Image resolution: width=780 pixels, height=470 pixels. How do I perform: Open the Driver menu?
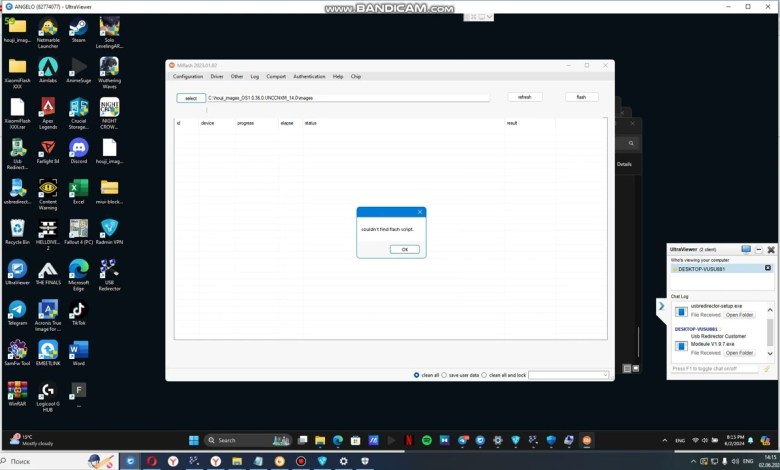click(x=217, y=77)
